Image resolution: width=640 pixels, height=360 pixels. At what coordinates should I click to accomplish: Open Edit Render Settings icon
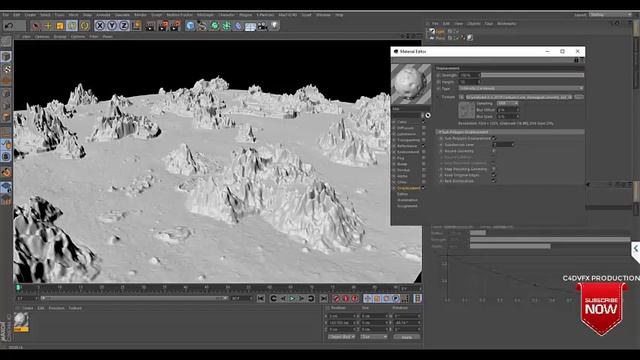[x=176, y=26]
